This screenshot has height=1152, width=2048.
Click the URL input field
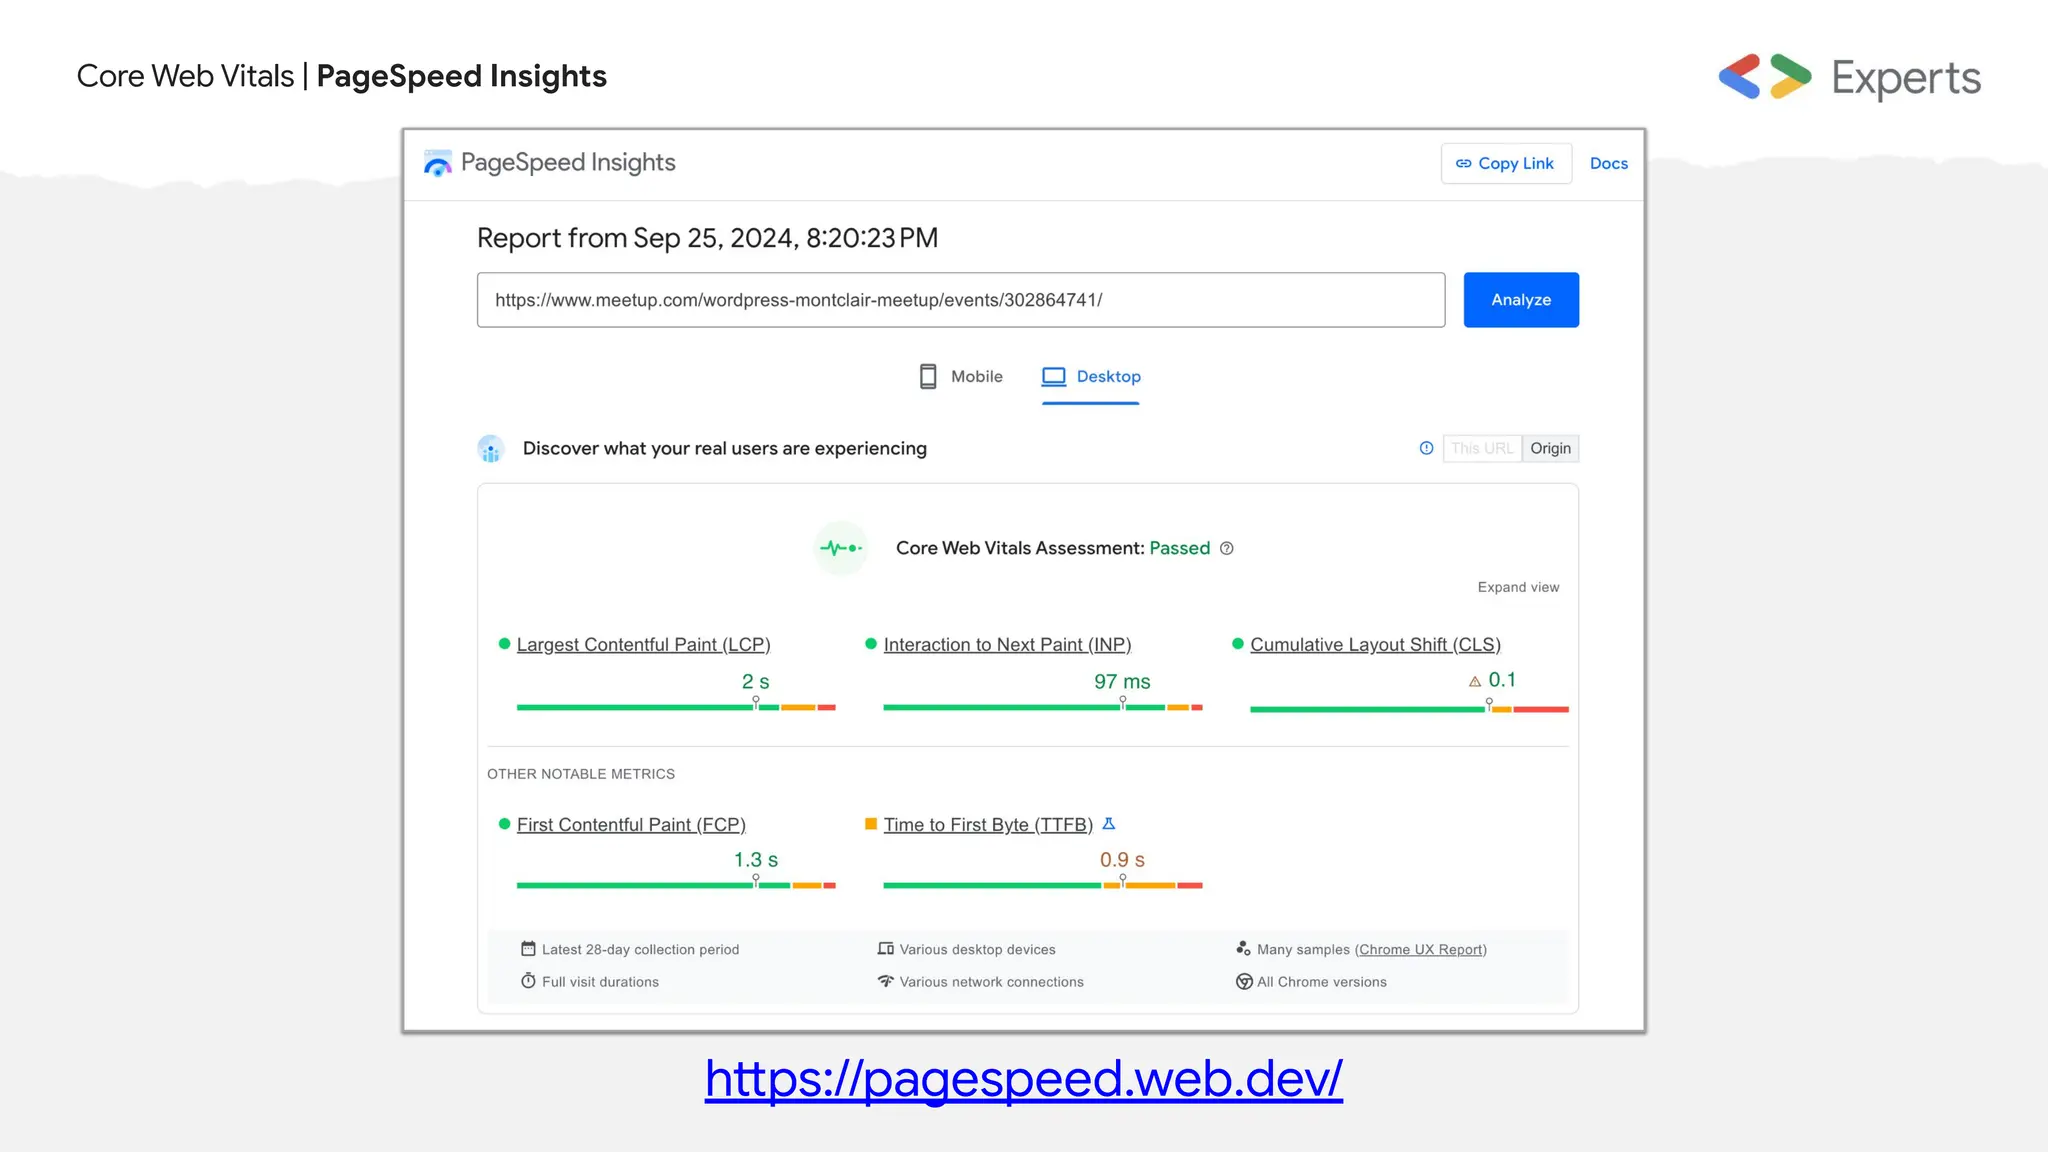(x=960, y=300)
